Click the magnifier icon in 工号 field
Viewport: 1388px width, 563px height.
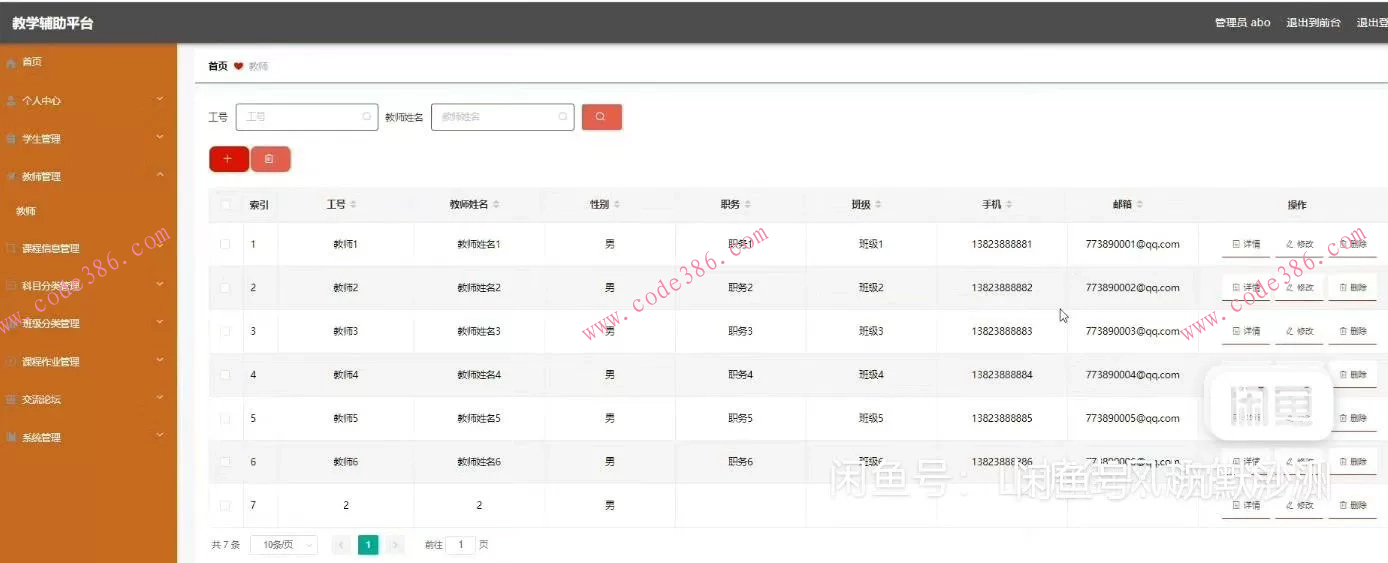click(367, 117)
